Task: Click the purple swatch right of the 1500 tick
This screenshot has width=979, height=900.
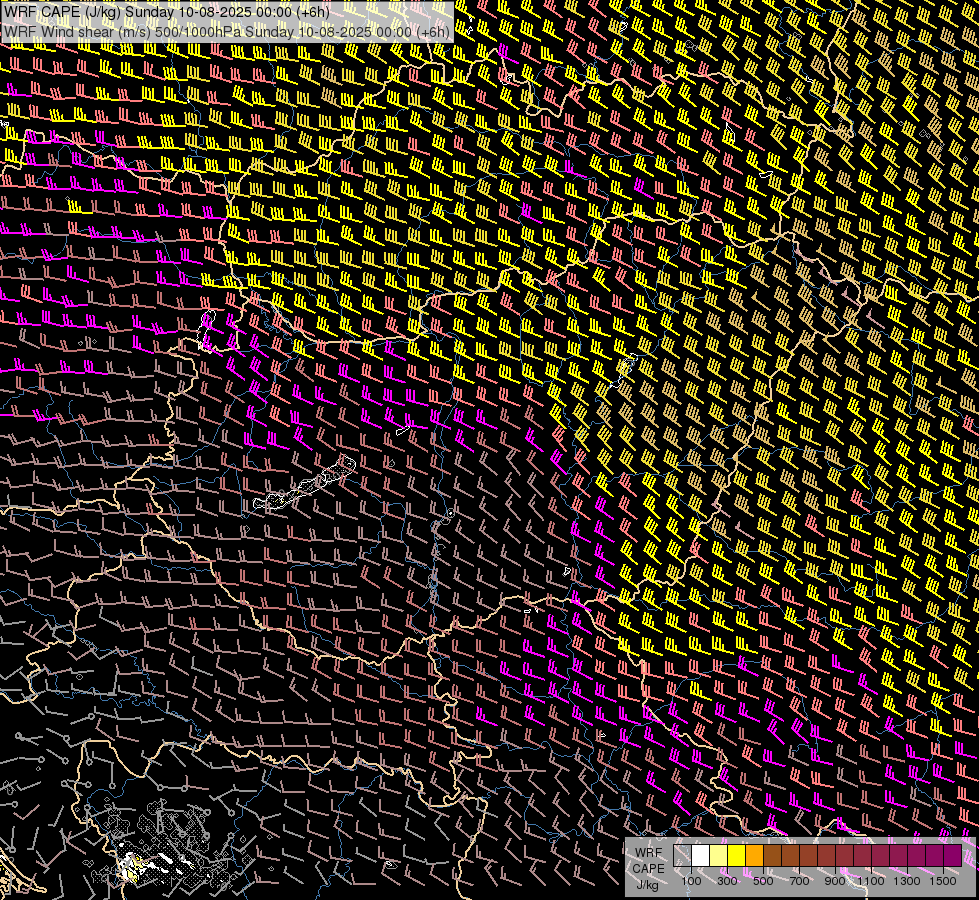Action: click(x=952, y=855)
